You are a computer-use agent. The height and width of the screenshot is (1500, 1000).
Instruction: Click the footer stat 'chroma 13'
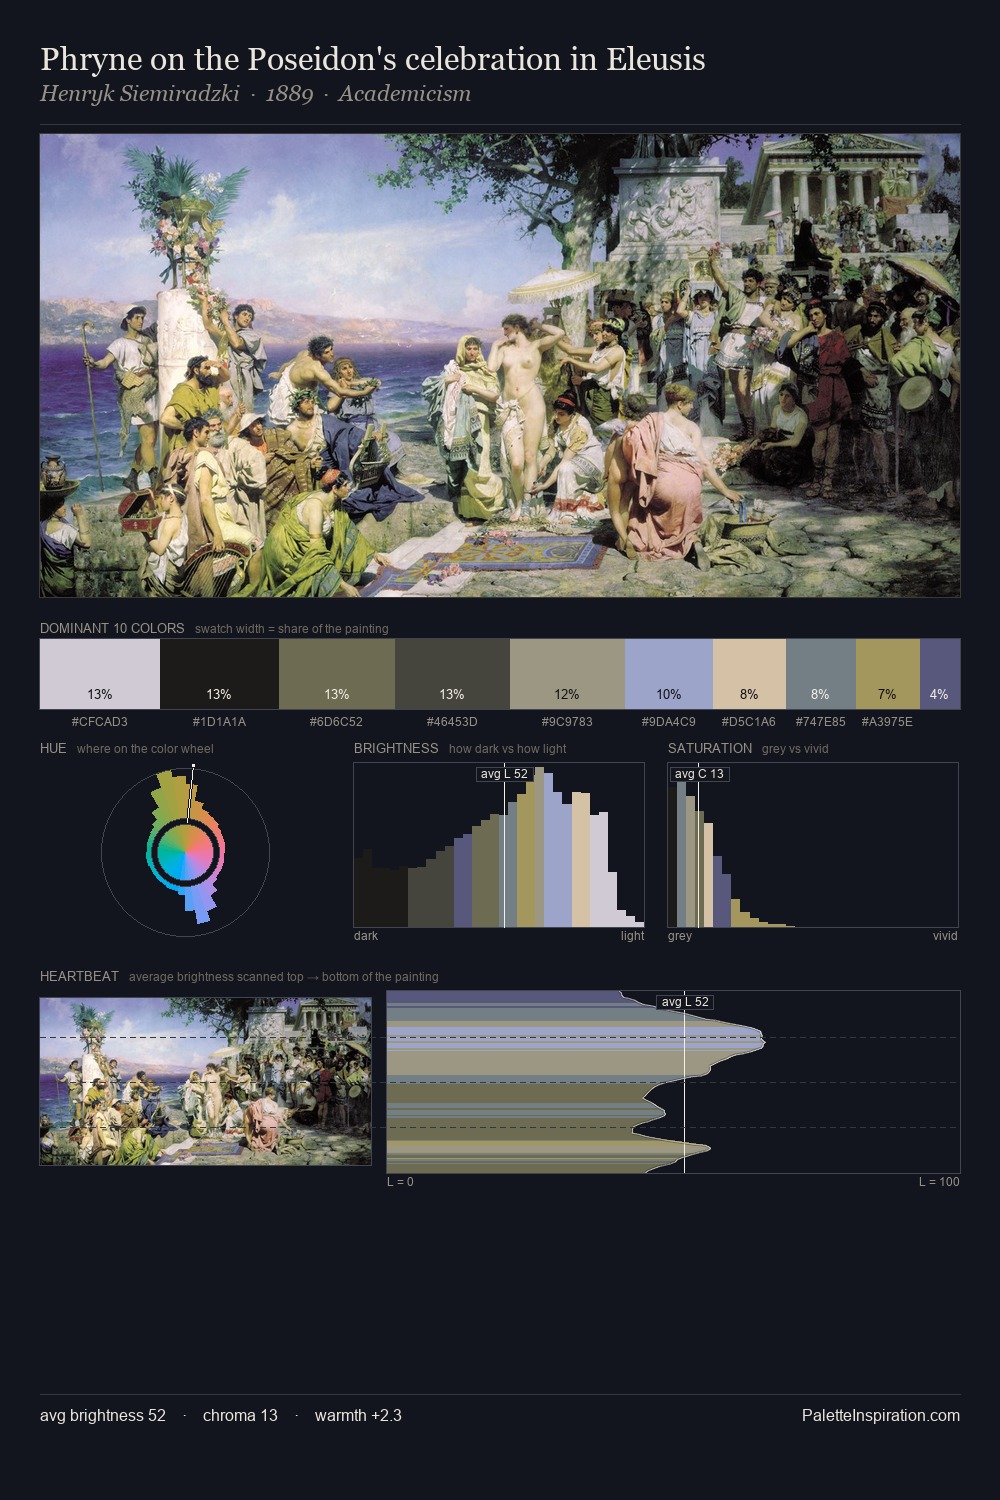240,1416
